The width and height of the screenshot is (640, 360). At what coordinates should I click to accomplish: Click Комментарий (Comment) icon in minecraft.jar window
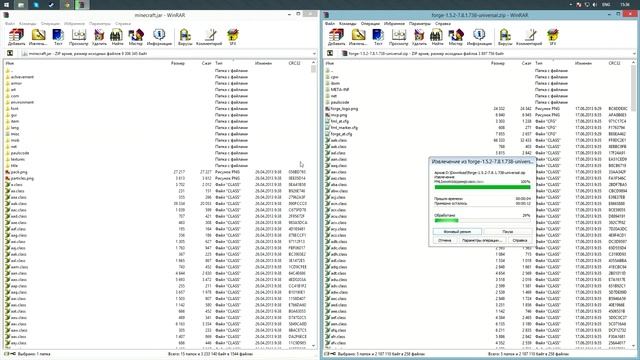pyautogui.click(x=209, y=37)
